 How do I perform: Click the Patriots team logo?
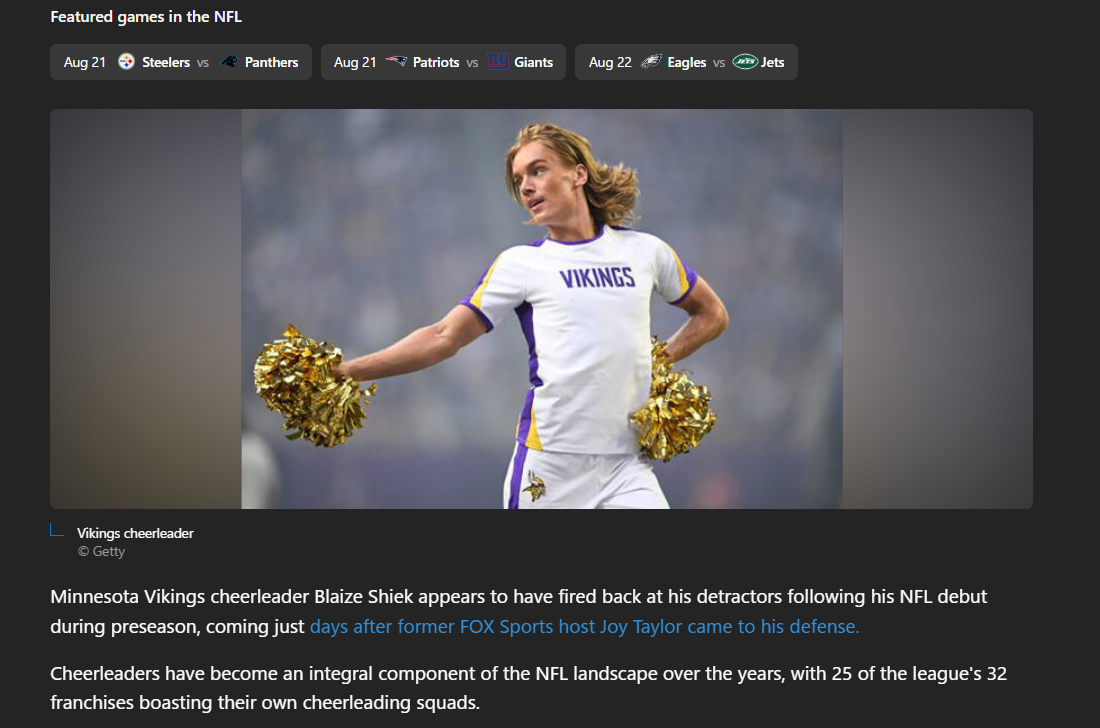click(396, 62)
